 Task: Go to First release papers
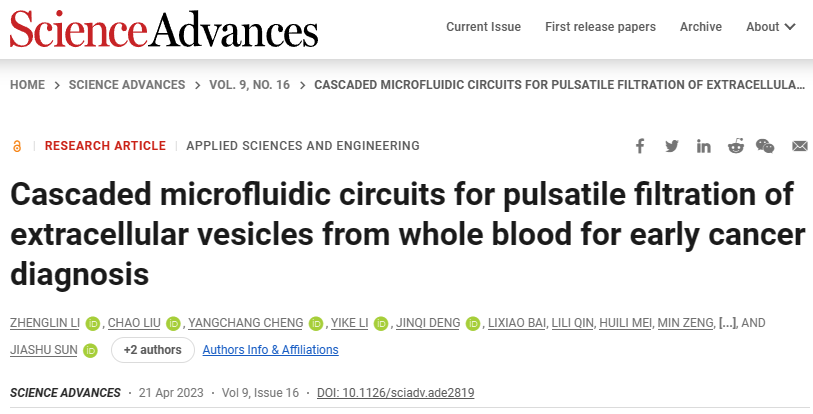[600, 27]
